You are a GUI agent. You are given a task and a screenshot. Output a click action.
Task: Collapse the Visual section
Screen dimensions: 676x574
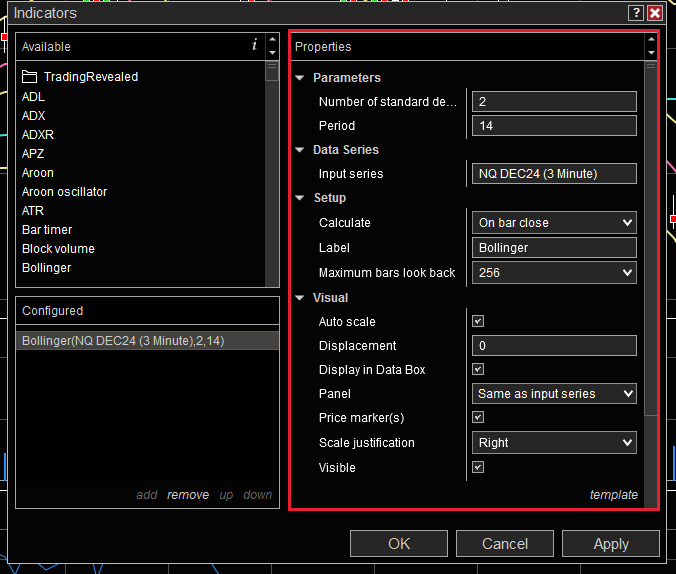pos(300,298)
